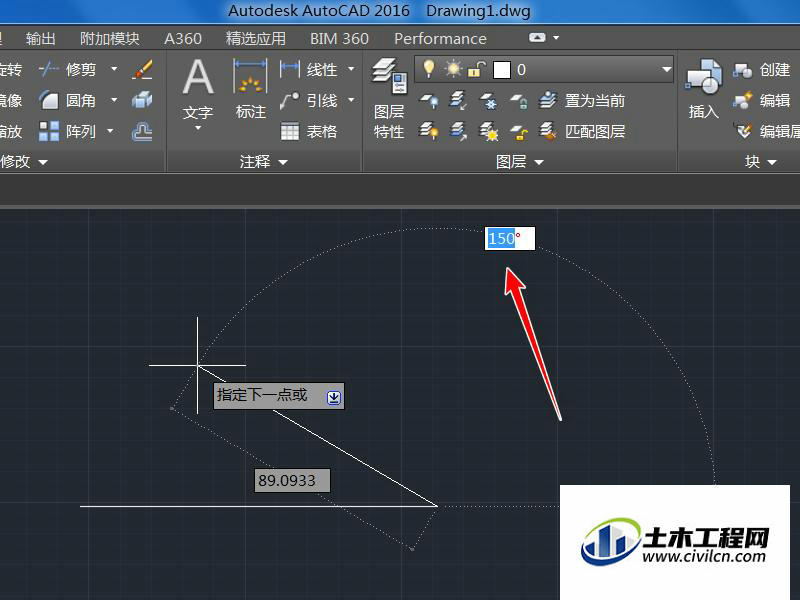This screenshot has height=600, width=800.
Task: Click the Explode icon beside 圆角
Action: point(142,101)
